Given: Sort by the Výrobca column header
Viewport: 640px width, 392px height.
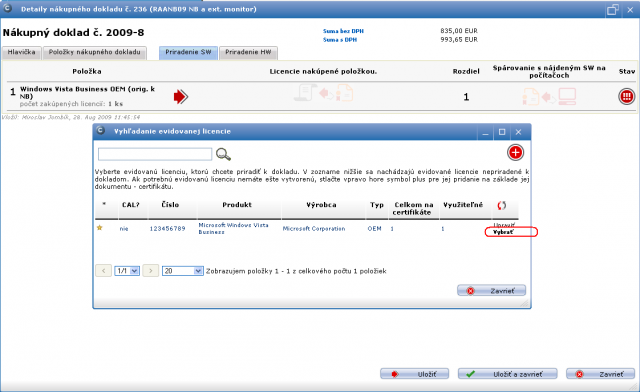Looking at the screenshot, I should (x=321, y=205).
